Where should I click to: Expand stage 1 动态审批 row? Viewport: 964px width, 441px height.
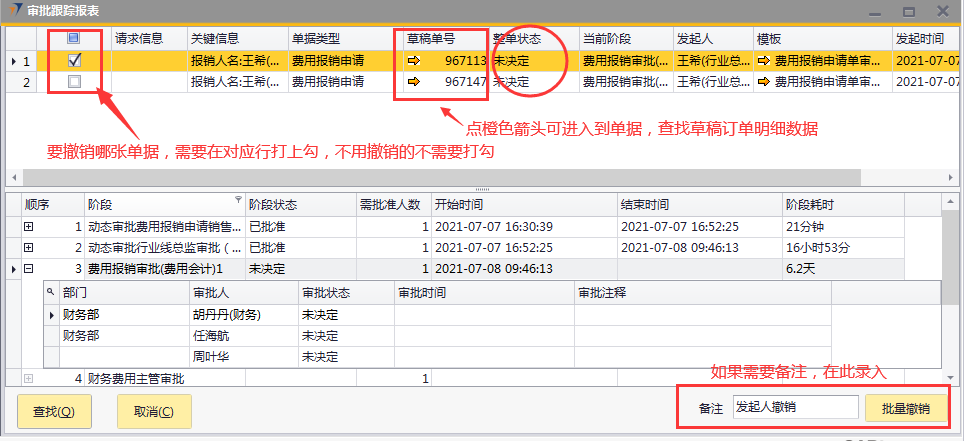pos(29,227)
